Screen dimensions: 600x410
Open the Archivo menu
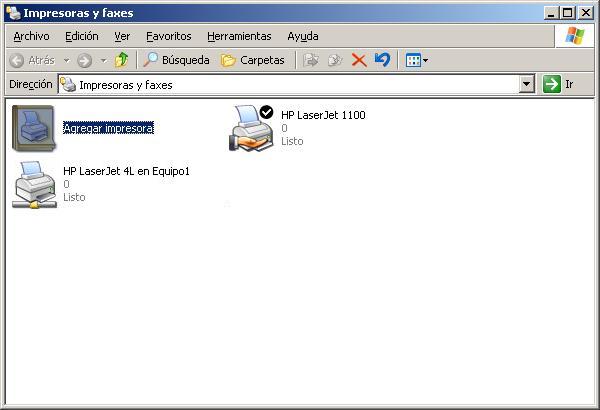pos(31,36)
